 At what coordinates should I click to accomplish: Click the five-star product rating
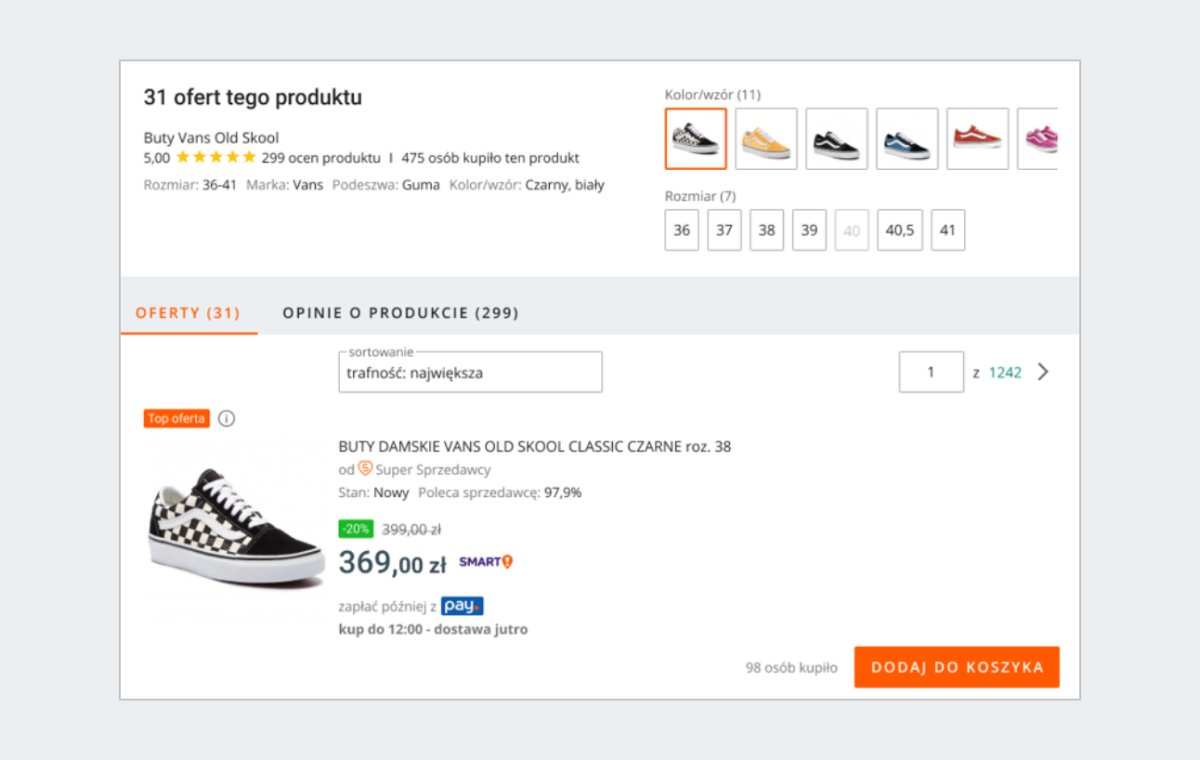216,158
